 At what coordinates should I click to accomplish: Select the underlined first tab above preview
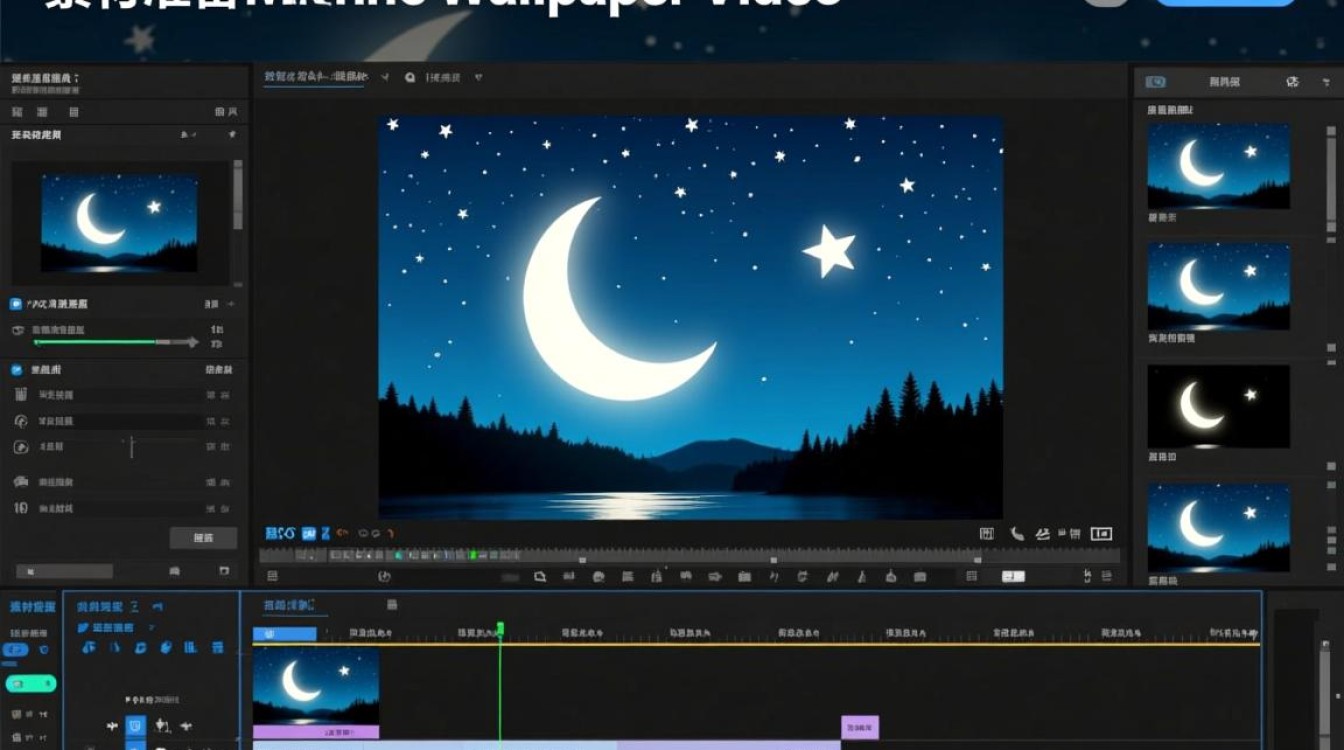(x=314, y=77)
